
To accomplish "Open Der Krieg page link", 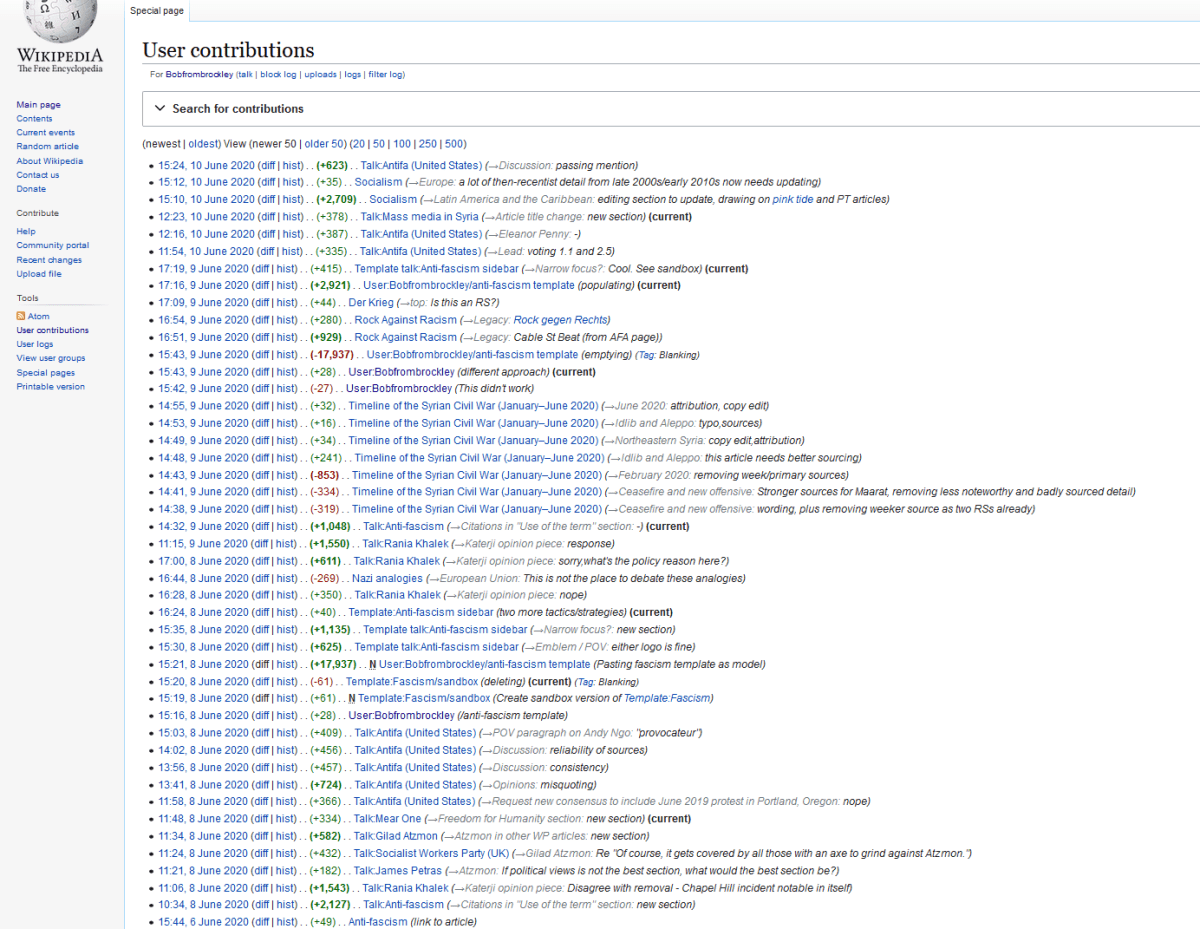I will [371, 302].
